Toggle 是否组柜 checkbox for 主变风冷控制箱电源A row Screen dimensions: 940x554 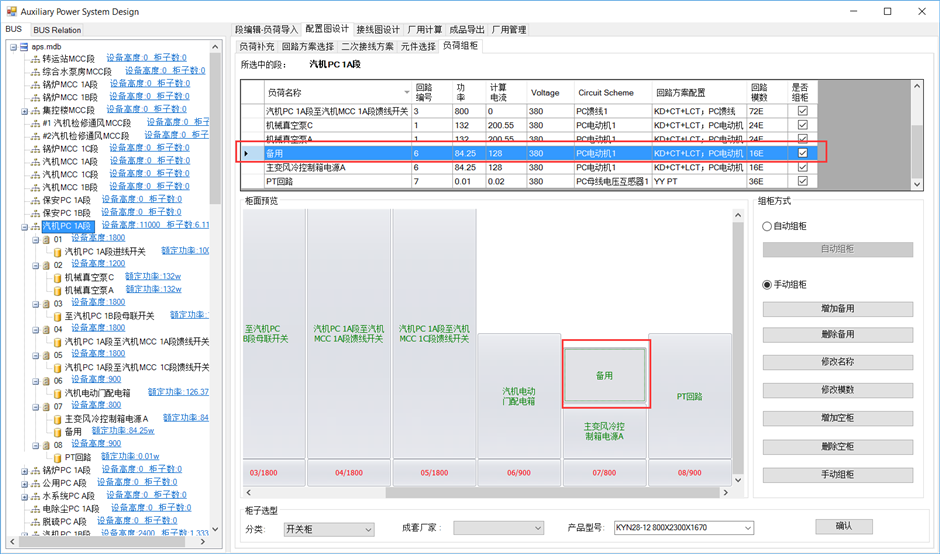point(803,167)
